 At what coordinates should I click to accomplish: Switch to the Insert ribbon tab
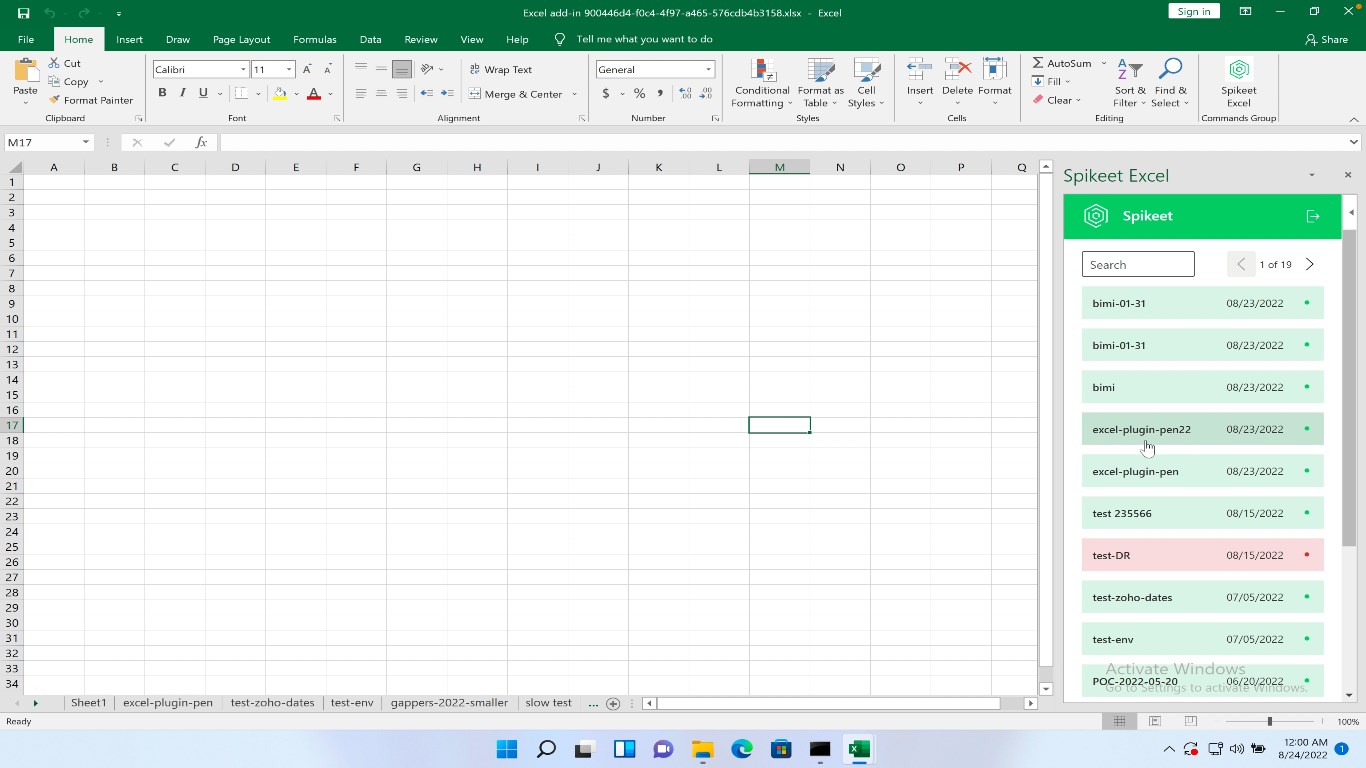click(129, 39)
